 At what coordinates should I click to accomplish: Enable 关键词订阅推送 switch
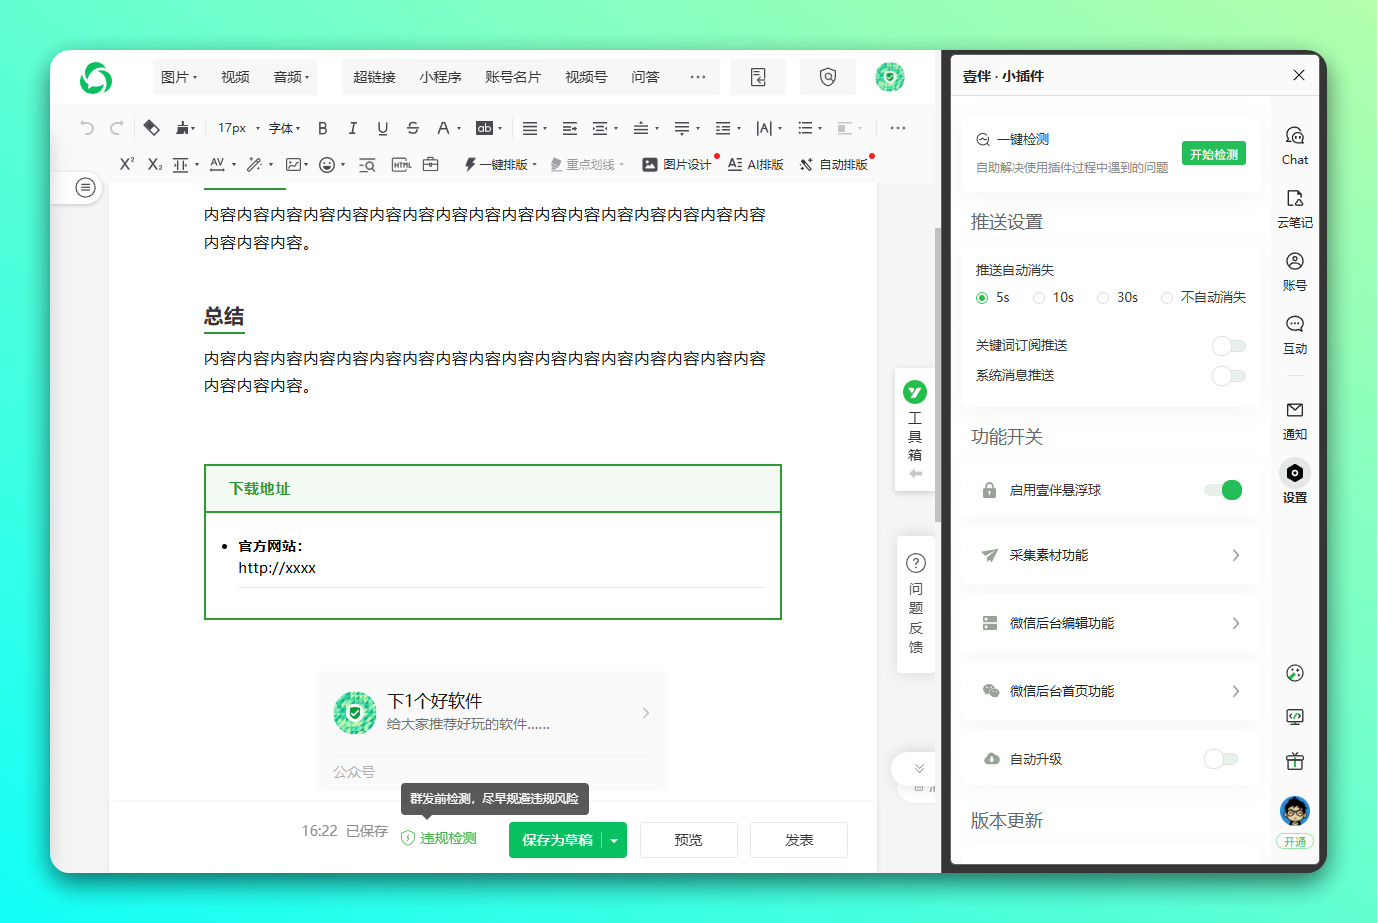(1228, 346)
